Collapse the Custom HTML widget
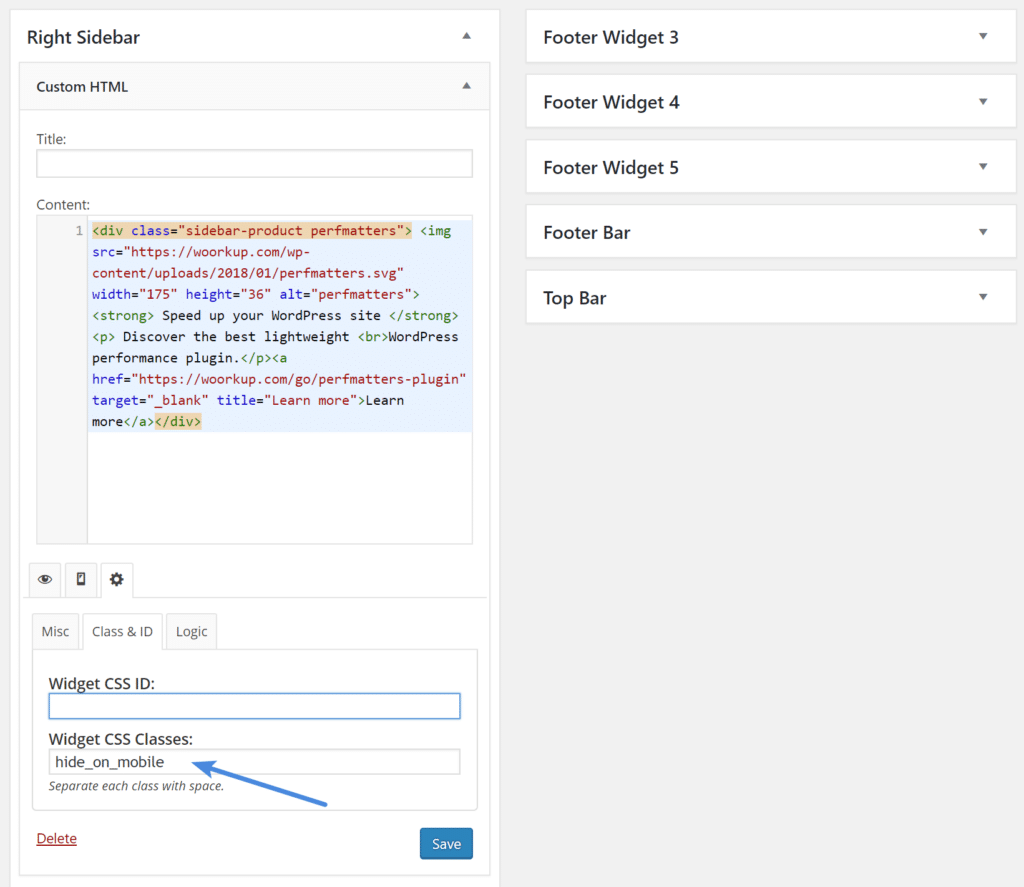The height and width of the screenshot is (887, 1024). [466, 86]
